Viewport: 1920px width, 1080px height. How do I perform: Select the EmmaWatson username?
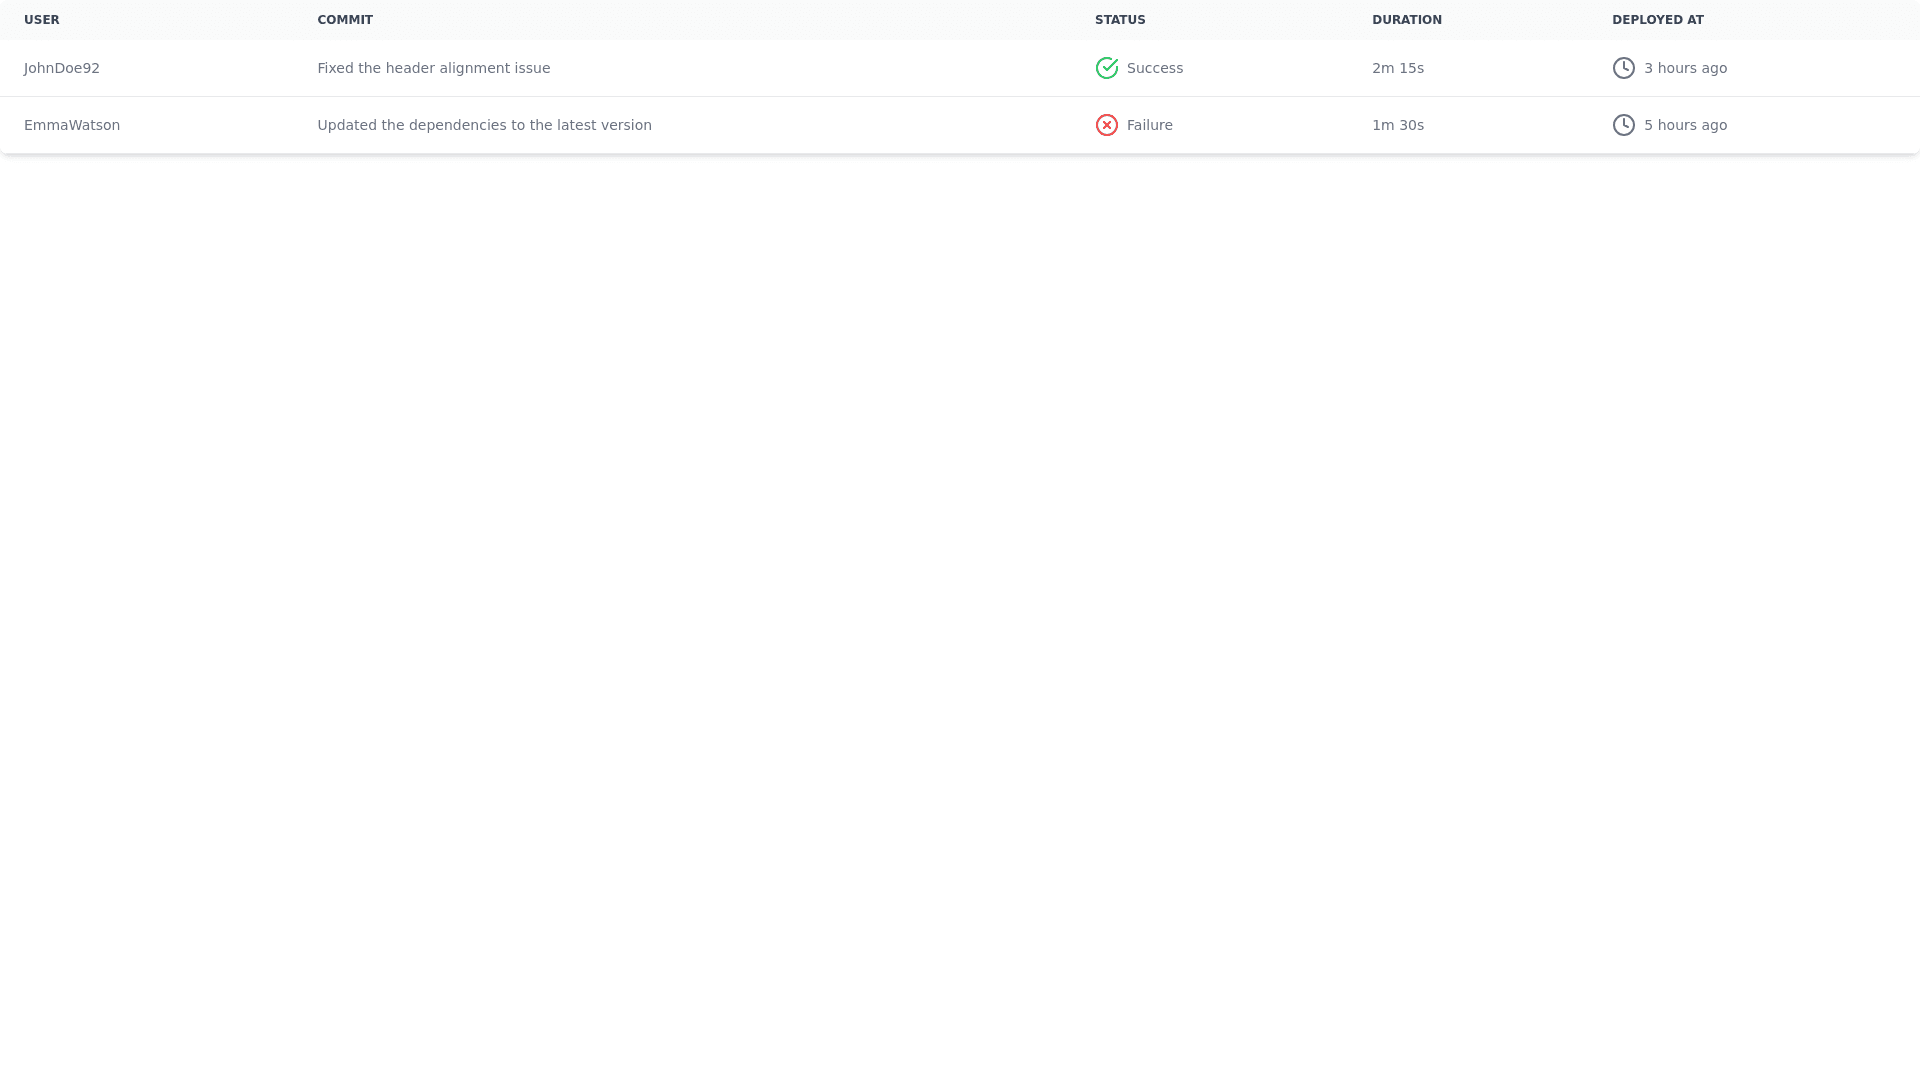coord(72,125)
